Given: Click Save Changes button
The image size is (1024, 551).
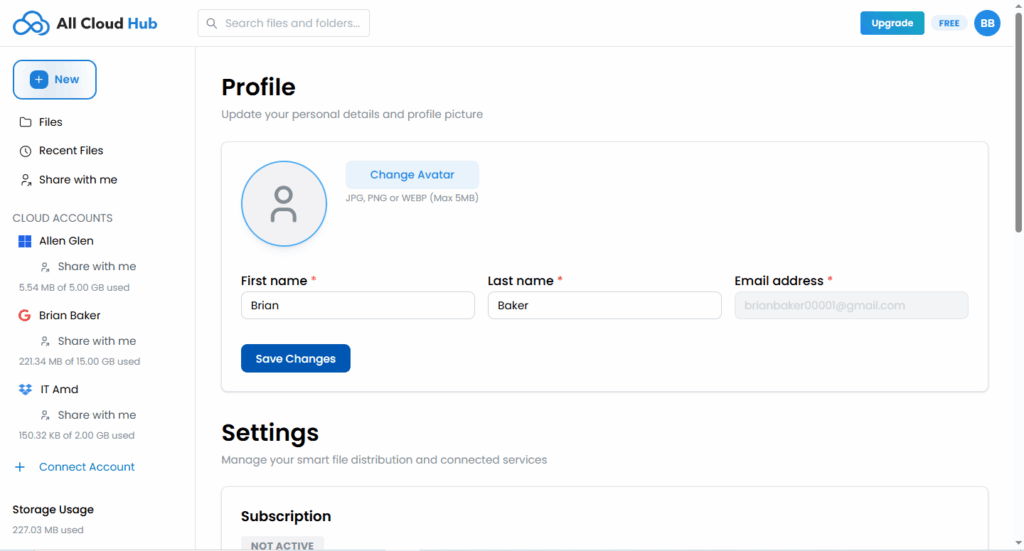Looking at the screenshot, I should [295, 358].
